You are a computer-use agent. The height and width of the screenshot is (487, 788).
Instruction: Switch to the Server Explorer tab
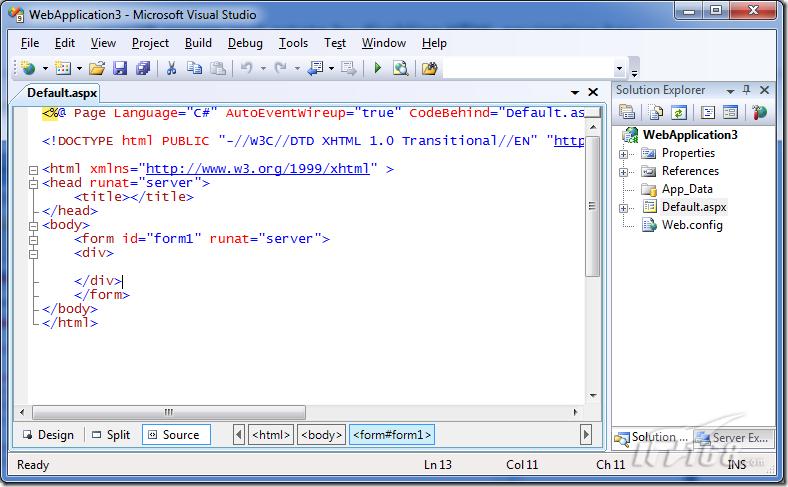[733, 438]
